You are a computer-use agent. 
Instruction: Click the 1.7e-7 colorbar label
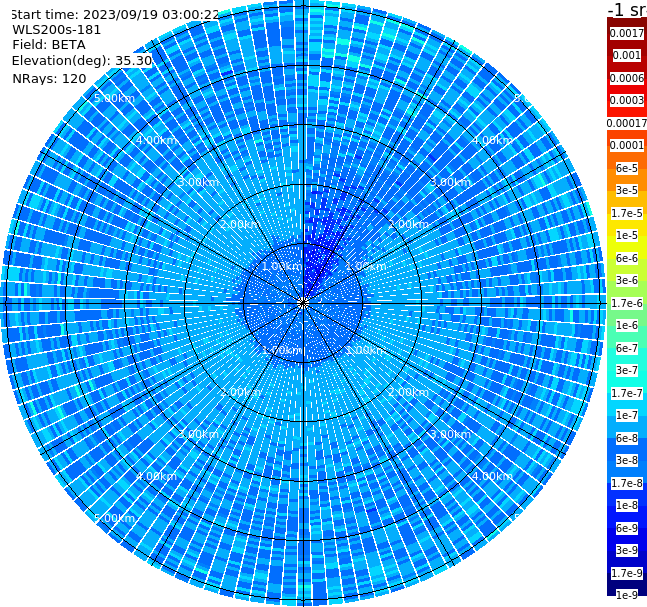(627, 393)
